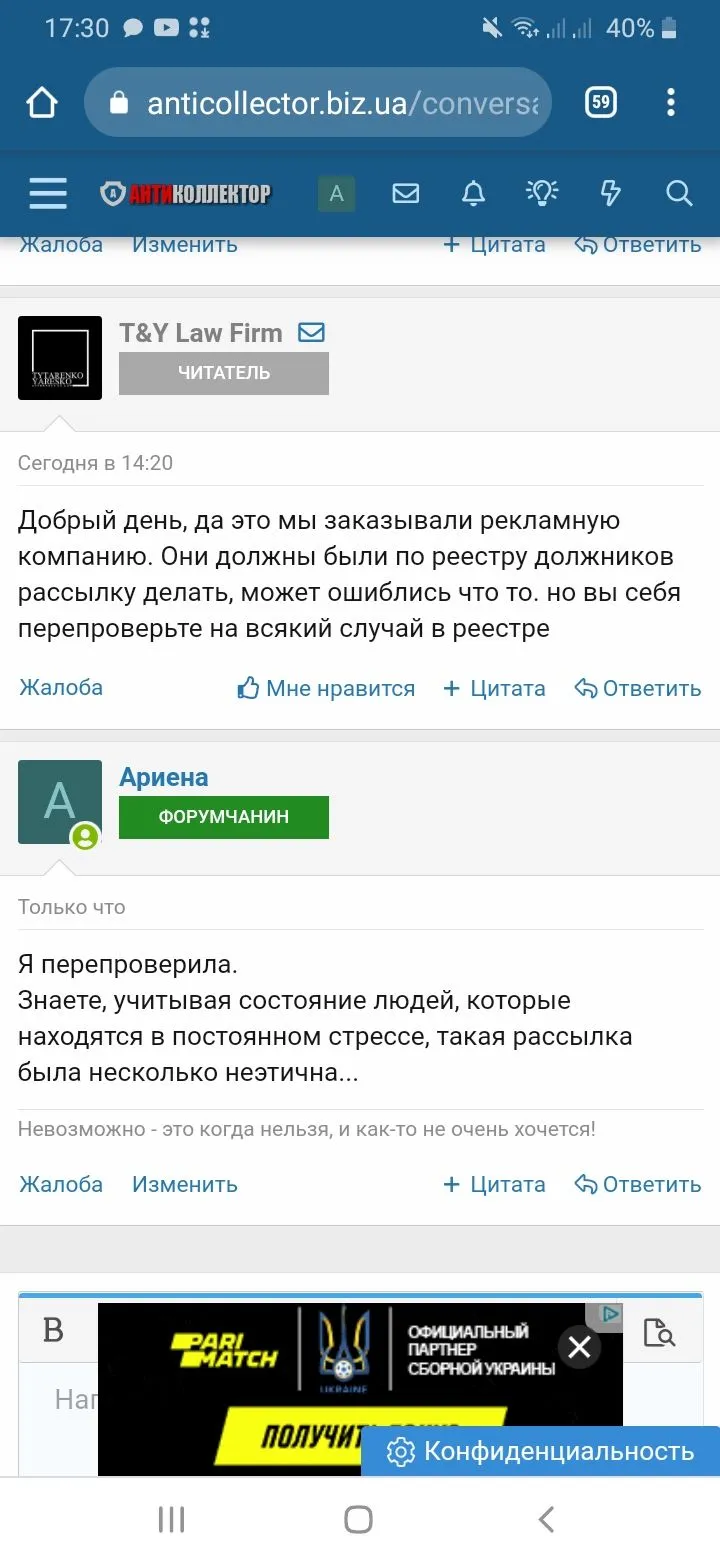The image size is (720, 1560).
Task: Open browser three-dot overflow menu
Action: [x=671, y=102]
